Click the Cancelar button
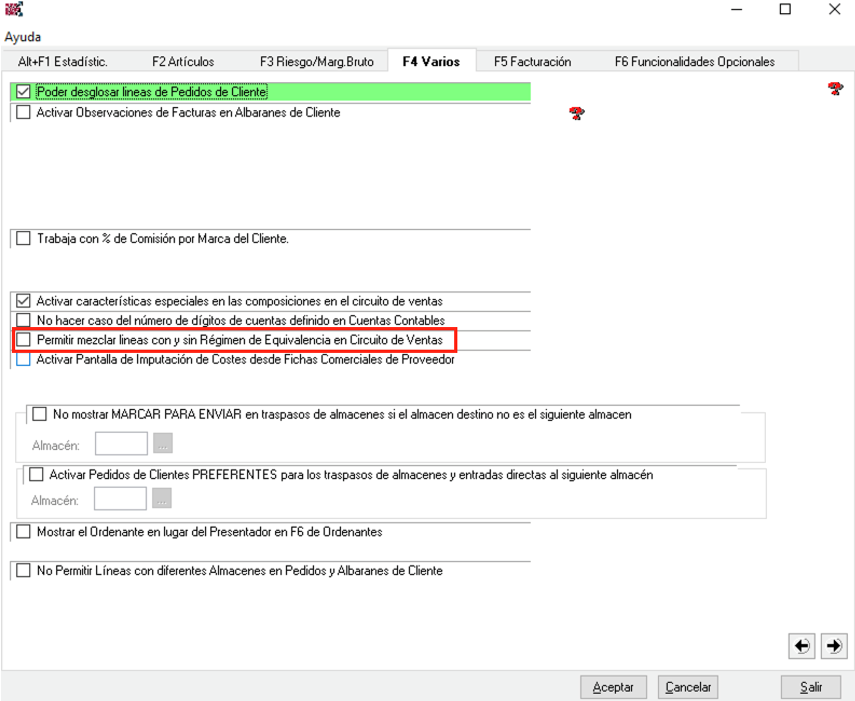Image resolution: width=855 pixels, height=701 pixels. [x=688, y=687]
